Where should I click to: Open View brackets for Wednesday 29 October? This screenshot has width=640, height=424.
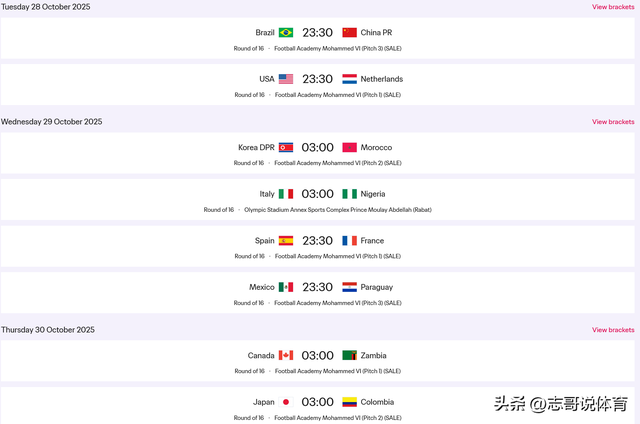pos(613,122)
